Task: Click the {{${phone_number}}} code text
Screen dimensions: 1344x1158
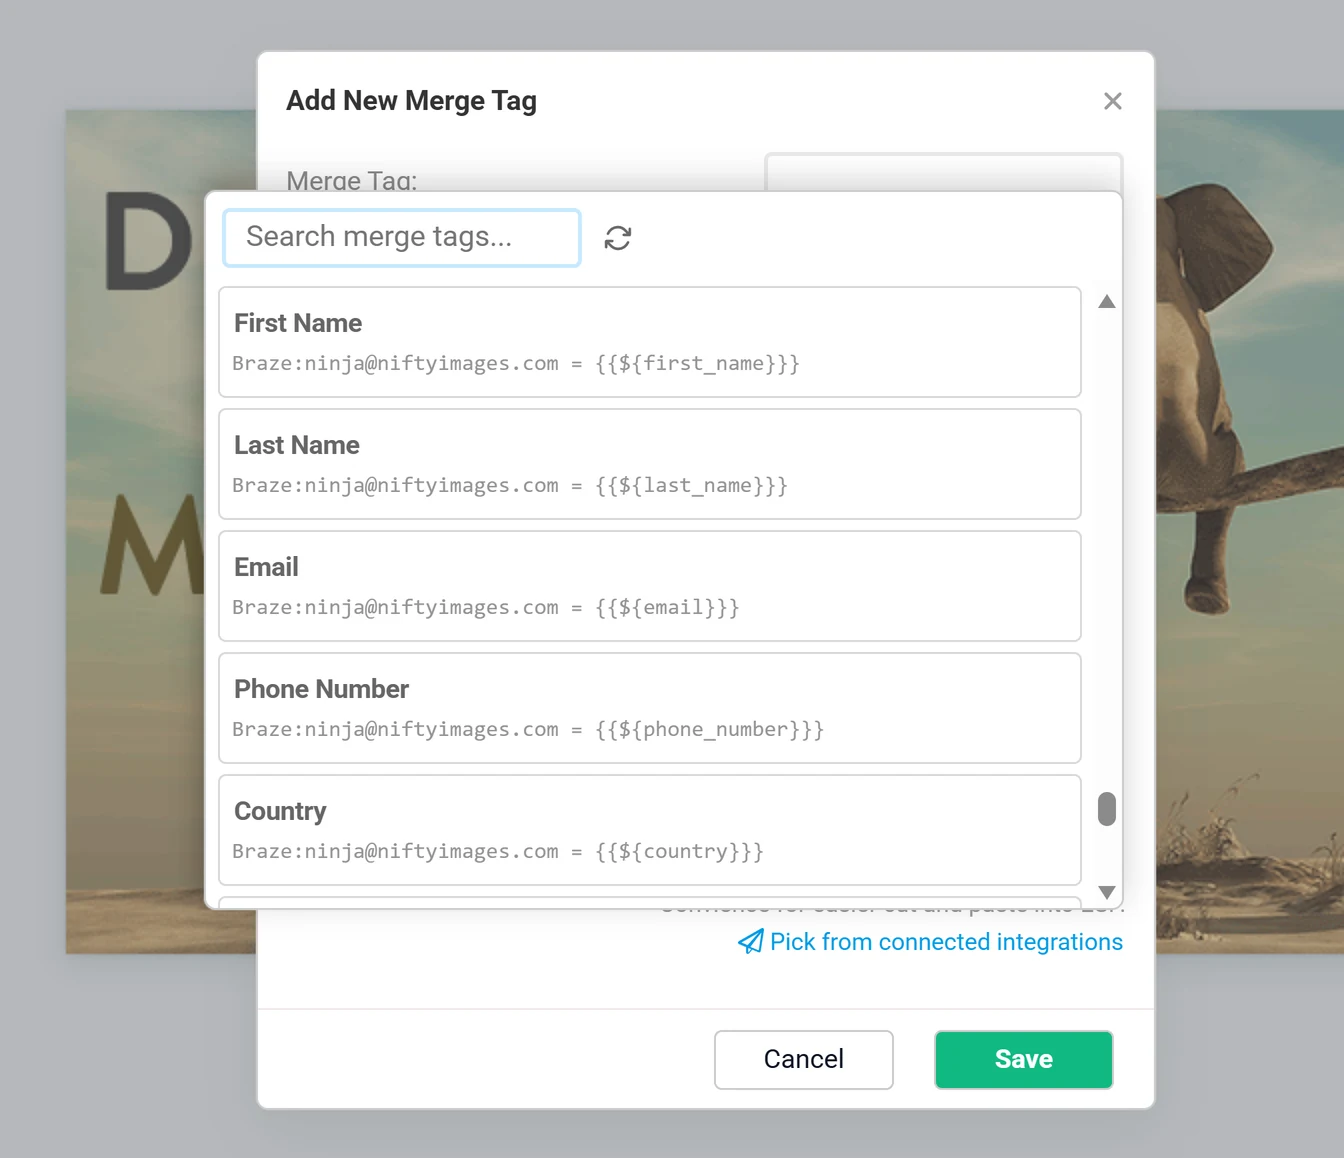Action: [709, 729]
